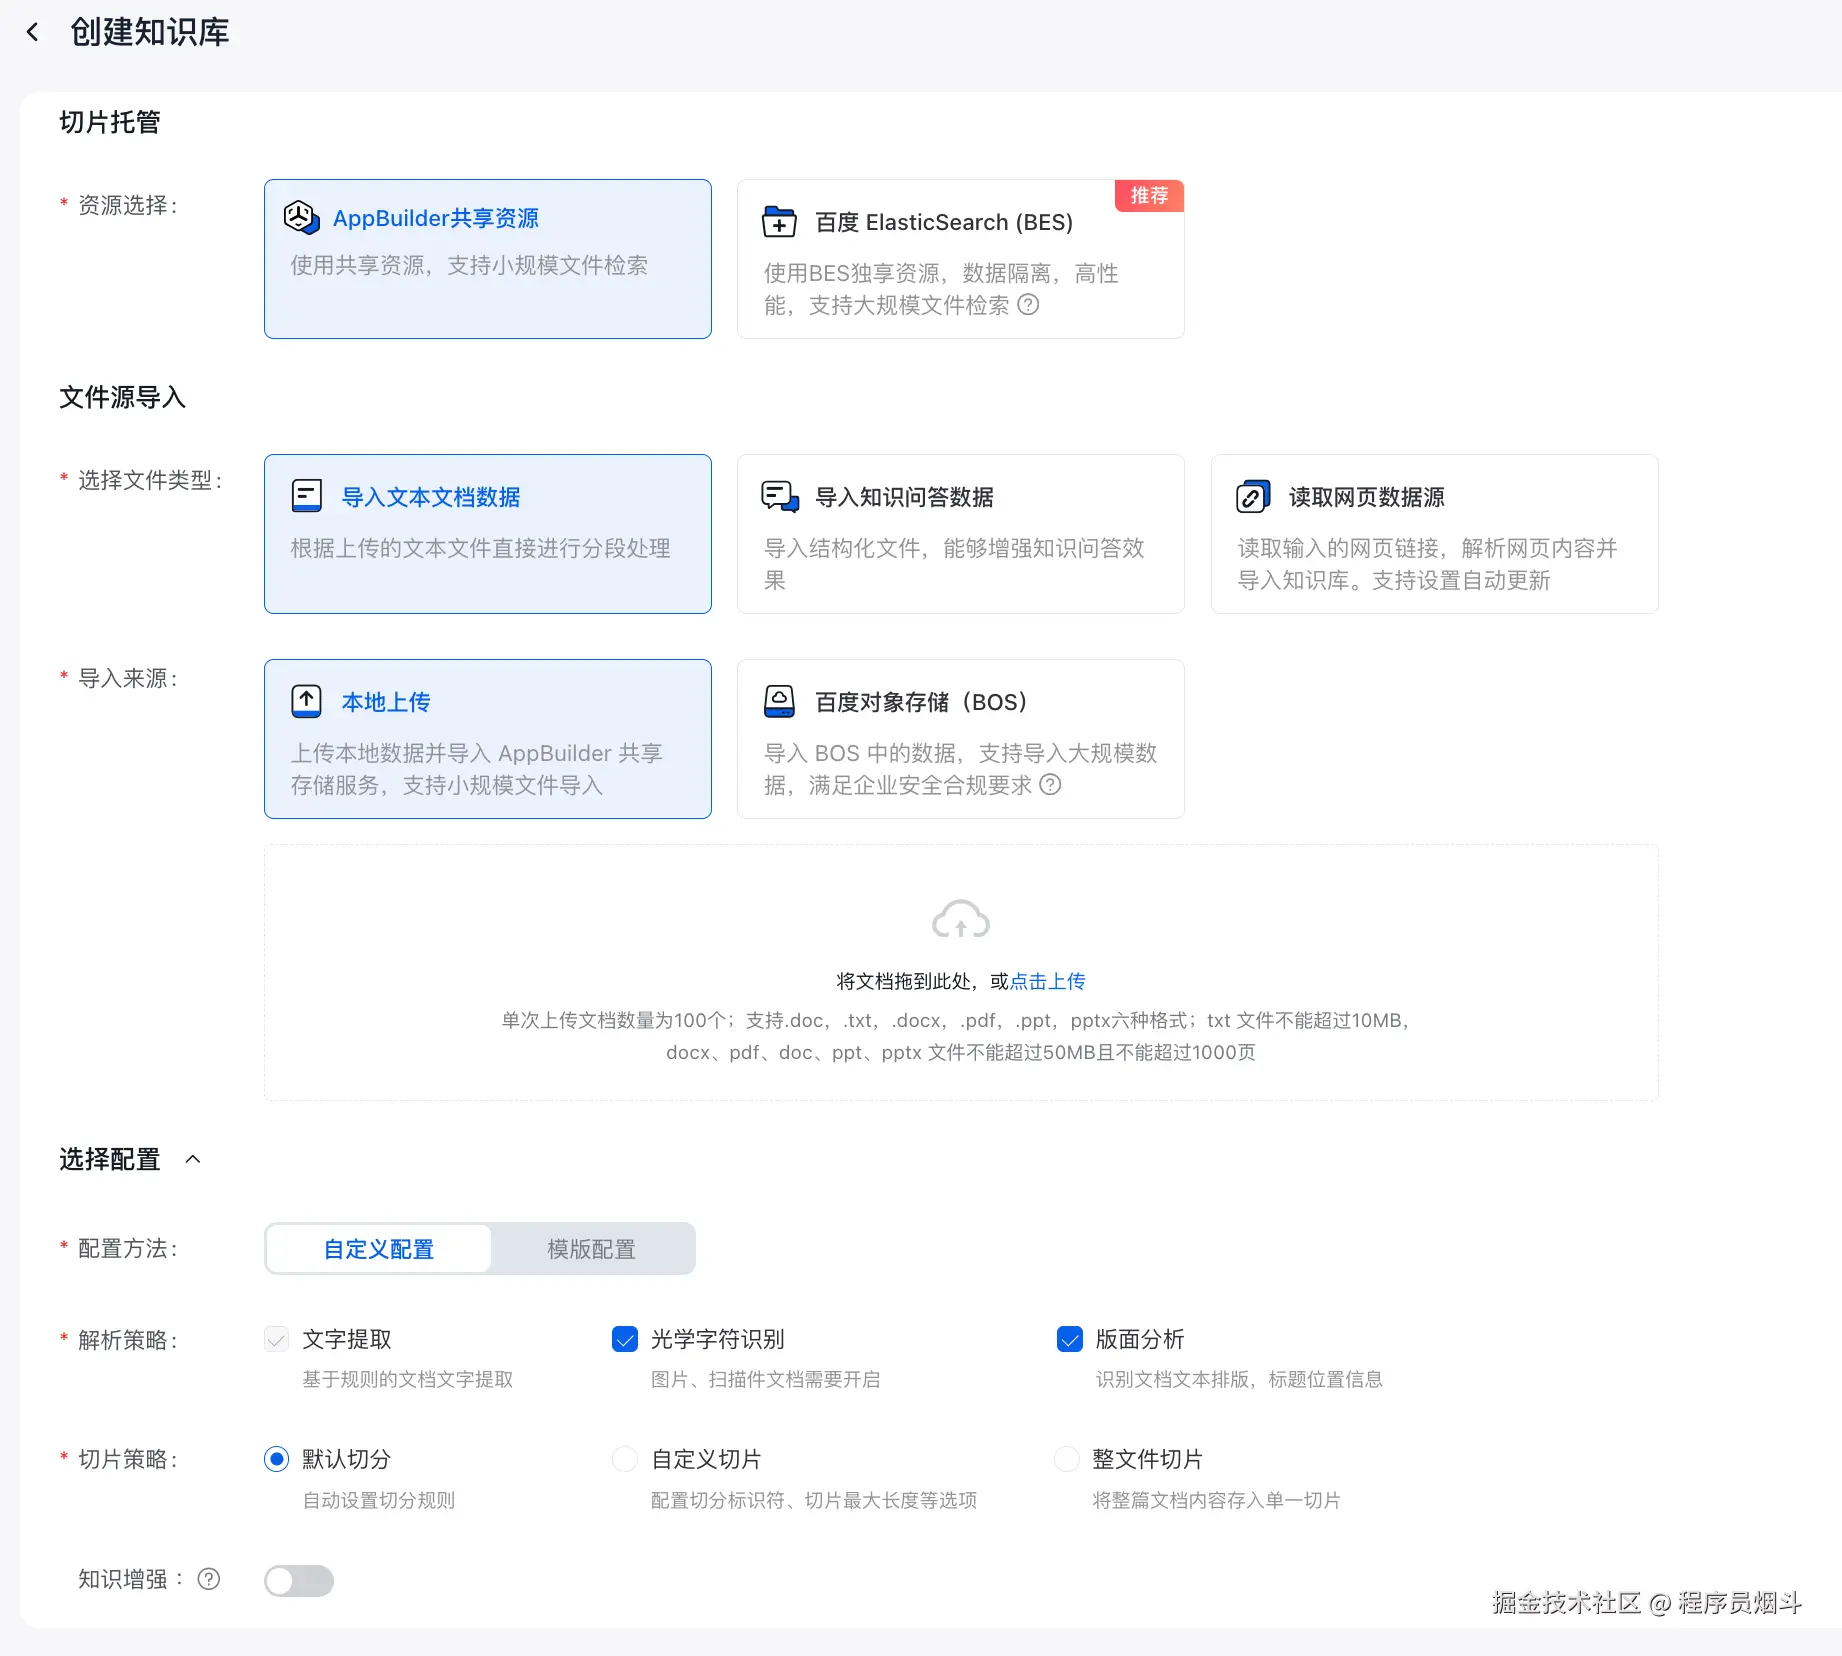Click the 将整篇文档内容存入单一切片 description
Screen dimensions: 1842x1656
(1217, 1500)
